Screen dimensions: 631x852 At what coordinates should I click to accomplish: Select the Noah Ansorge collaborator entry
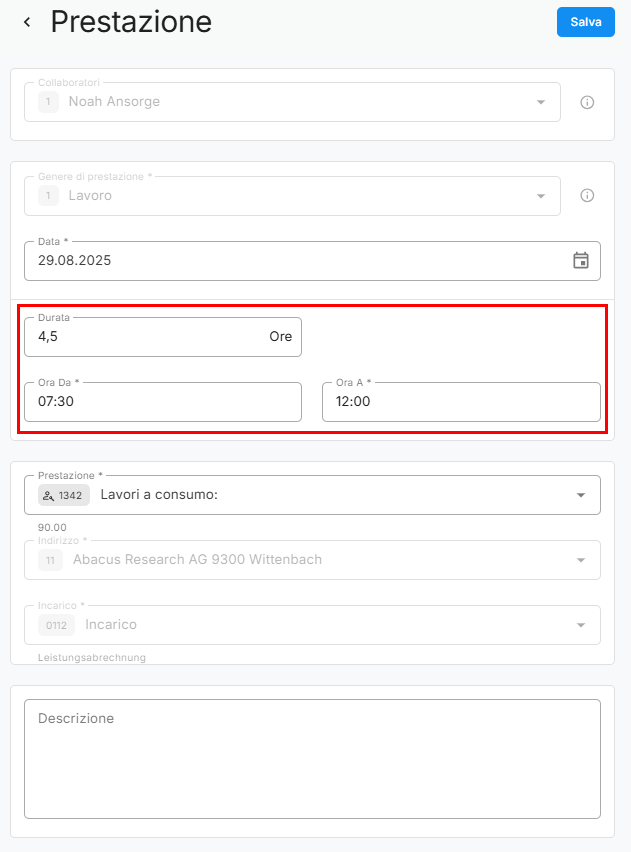[114, 102]
